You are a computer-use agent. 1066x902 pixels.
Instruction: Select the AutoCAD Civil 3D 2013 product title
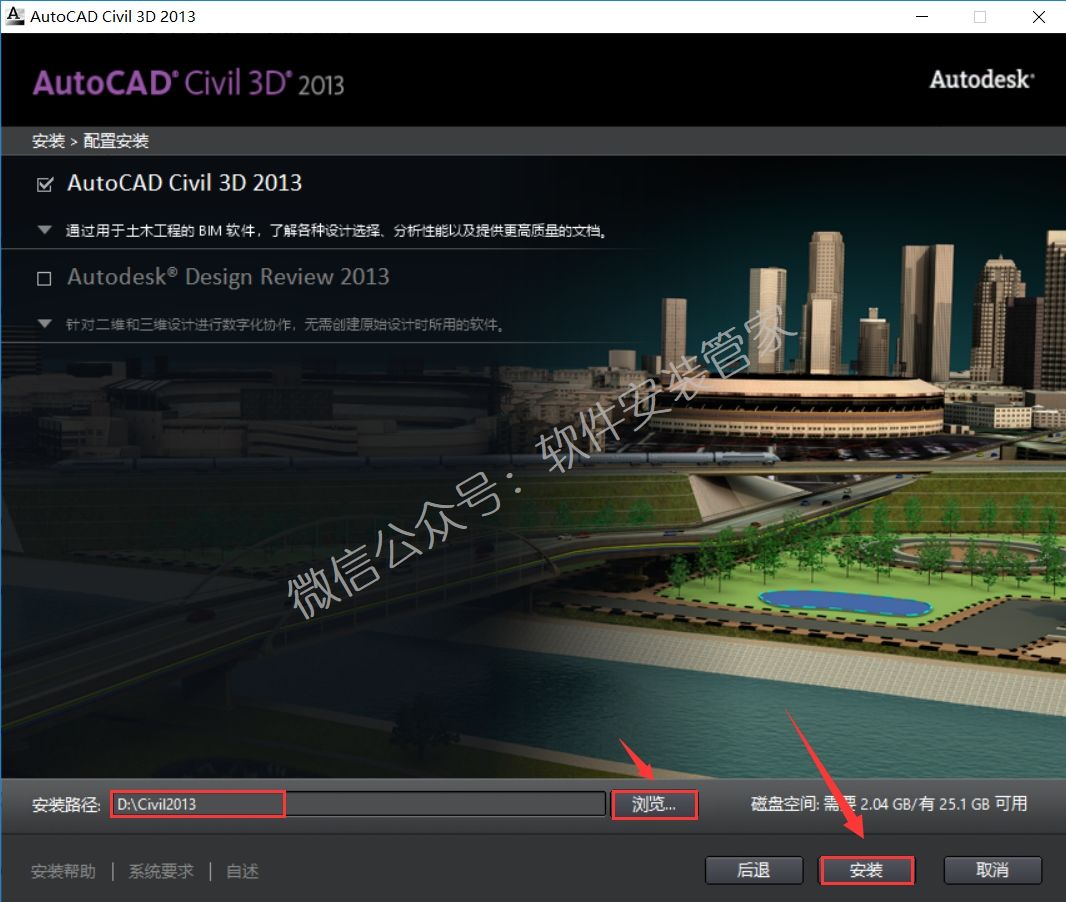point(184,183)
